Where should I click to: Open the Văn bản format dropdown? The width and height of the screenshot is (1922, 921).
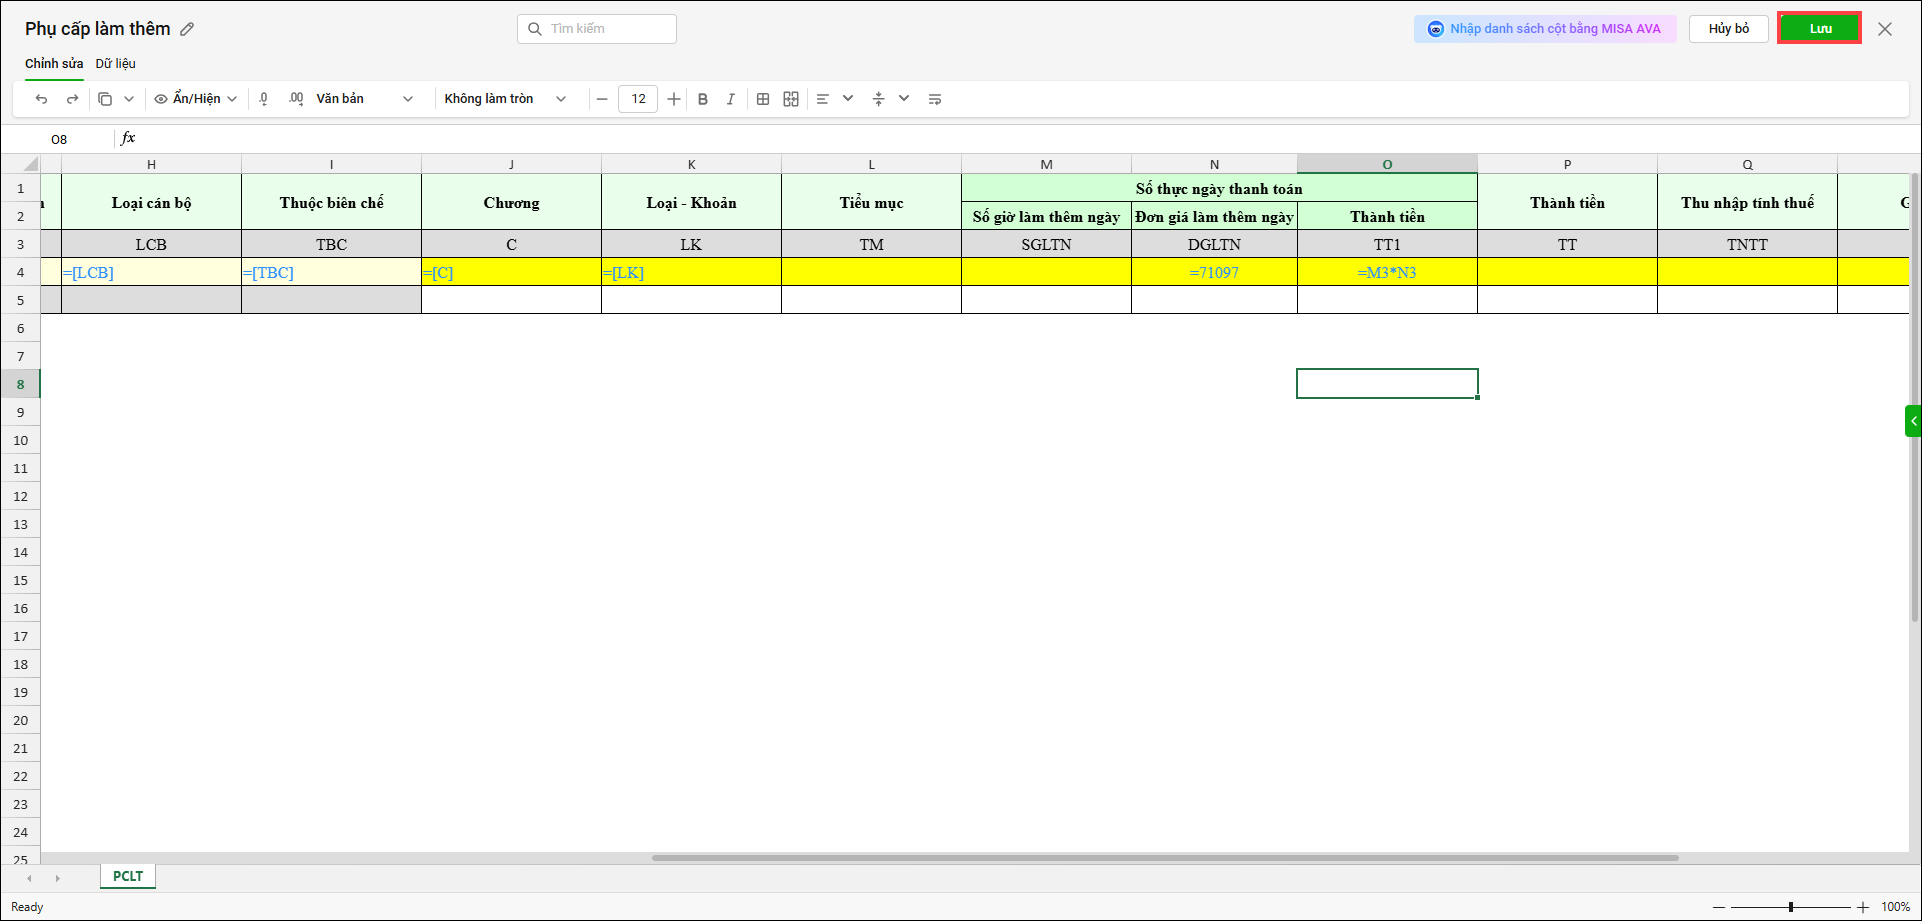click(364, 99)
